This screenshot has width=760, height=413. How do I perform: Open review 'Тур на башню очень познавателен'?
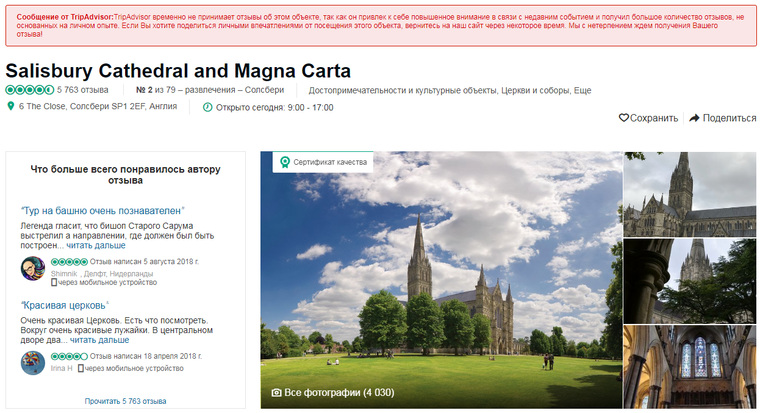tap(103, 211)
